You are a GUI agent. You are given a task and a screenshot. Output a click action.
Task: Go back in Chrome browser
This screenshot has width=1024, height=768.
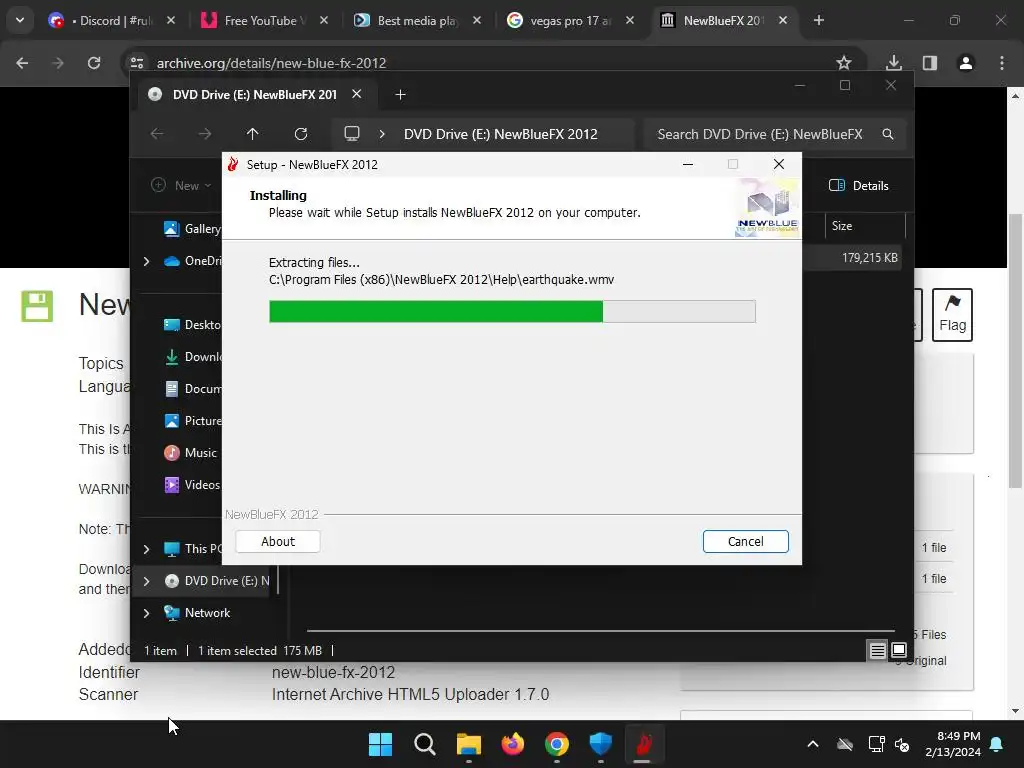(22, 63)
